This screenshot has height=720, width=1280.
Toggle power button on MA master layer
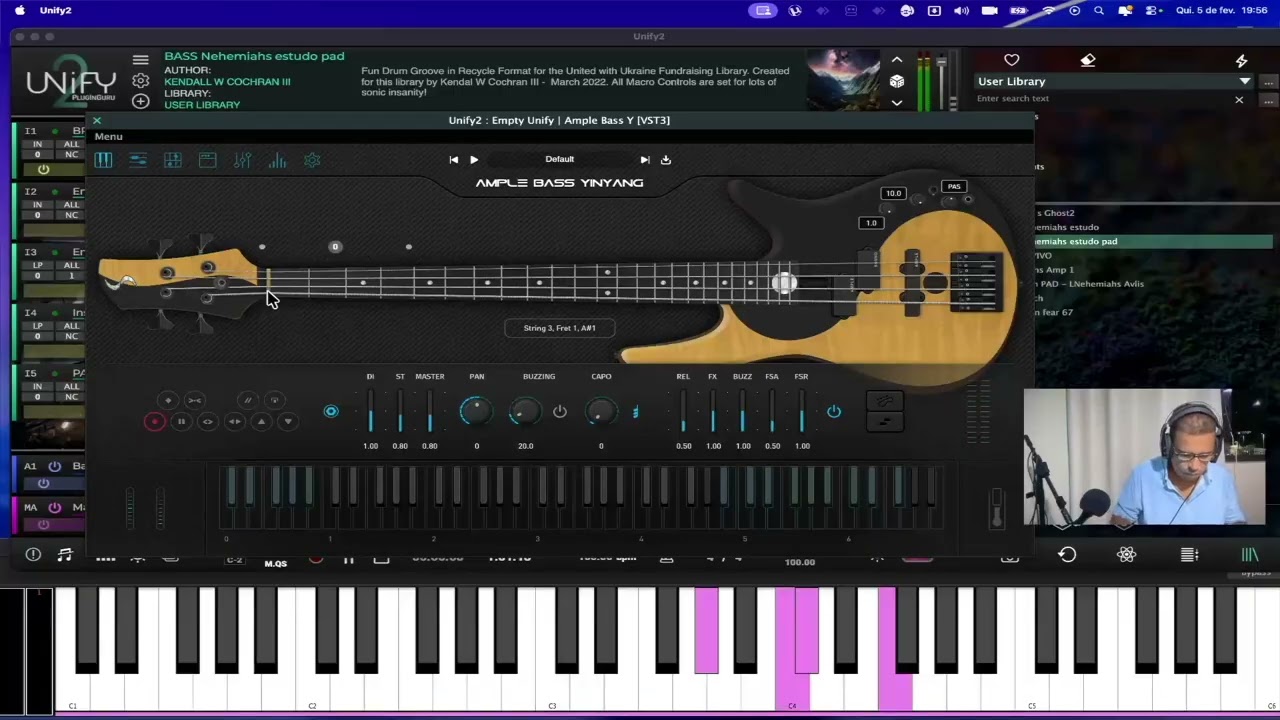click(55, 507)
